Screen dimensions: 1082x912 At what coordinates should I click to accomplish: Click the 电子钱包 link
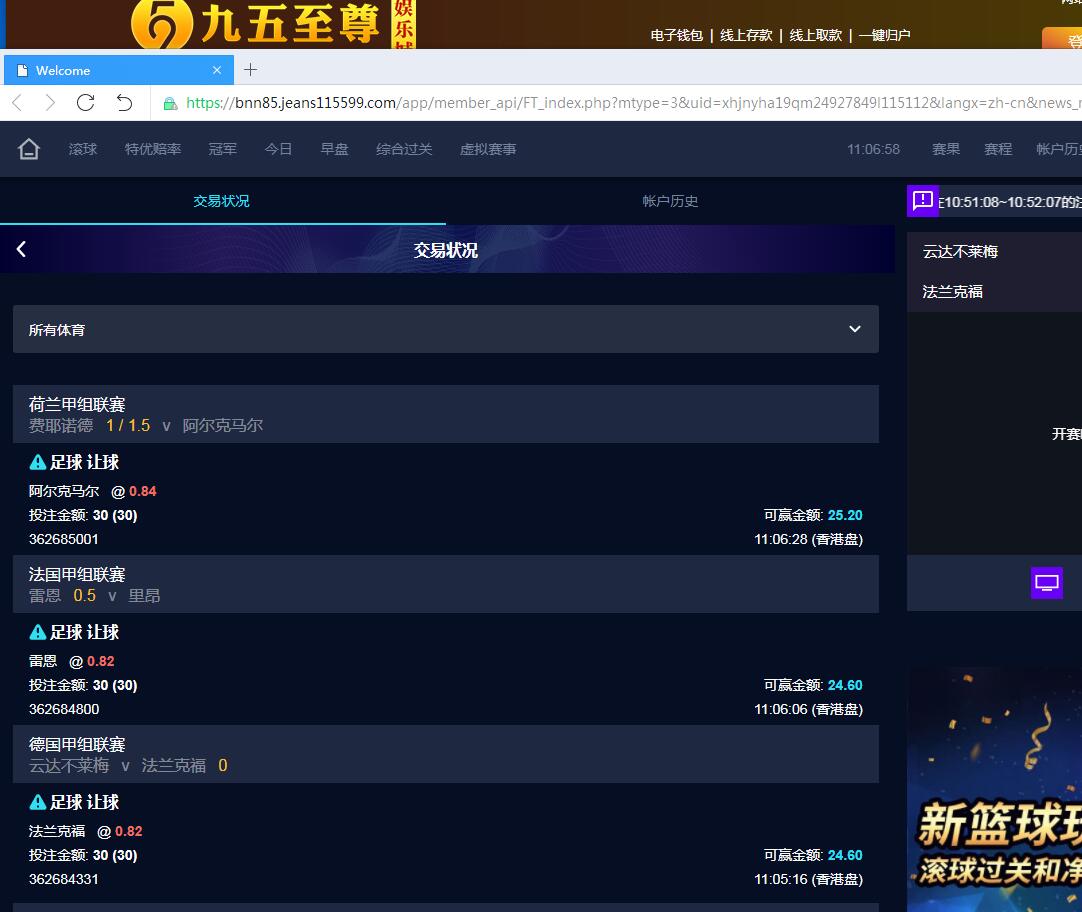pyautogui.click(x=676, y=35)
